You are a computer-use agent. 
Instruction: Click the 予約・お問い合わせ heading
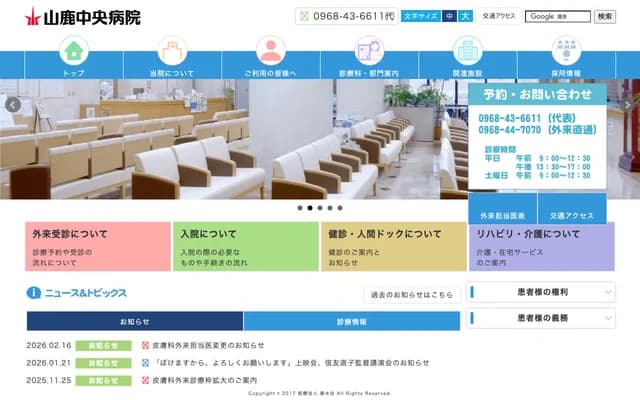point(537,95)
